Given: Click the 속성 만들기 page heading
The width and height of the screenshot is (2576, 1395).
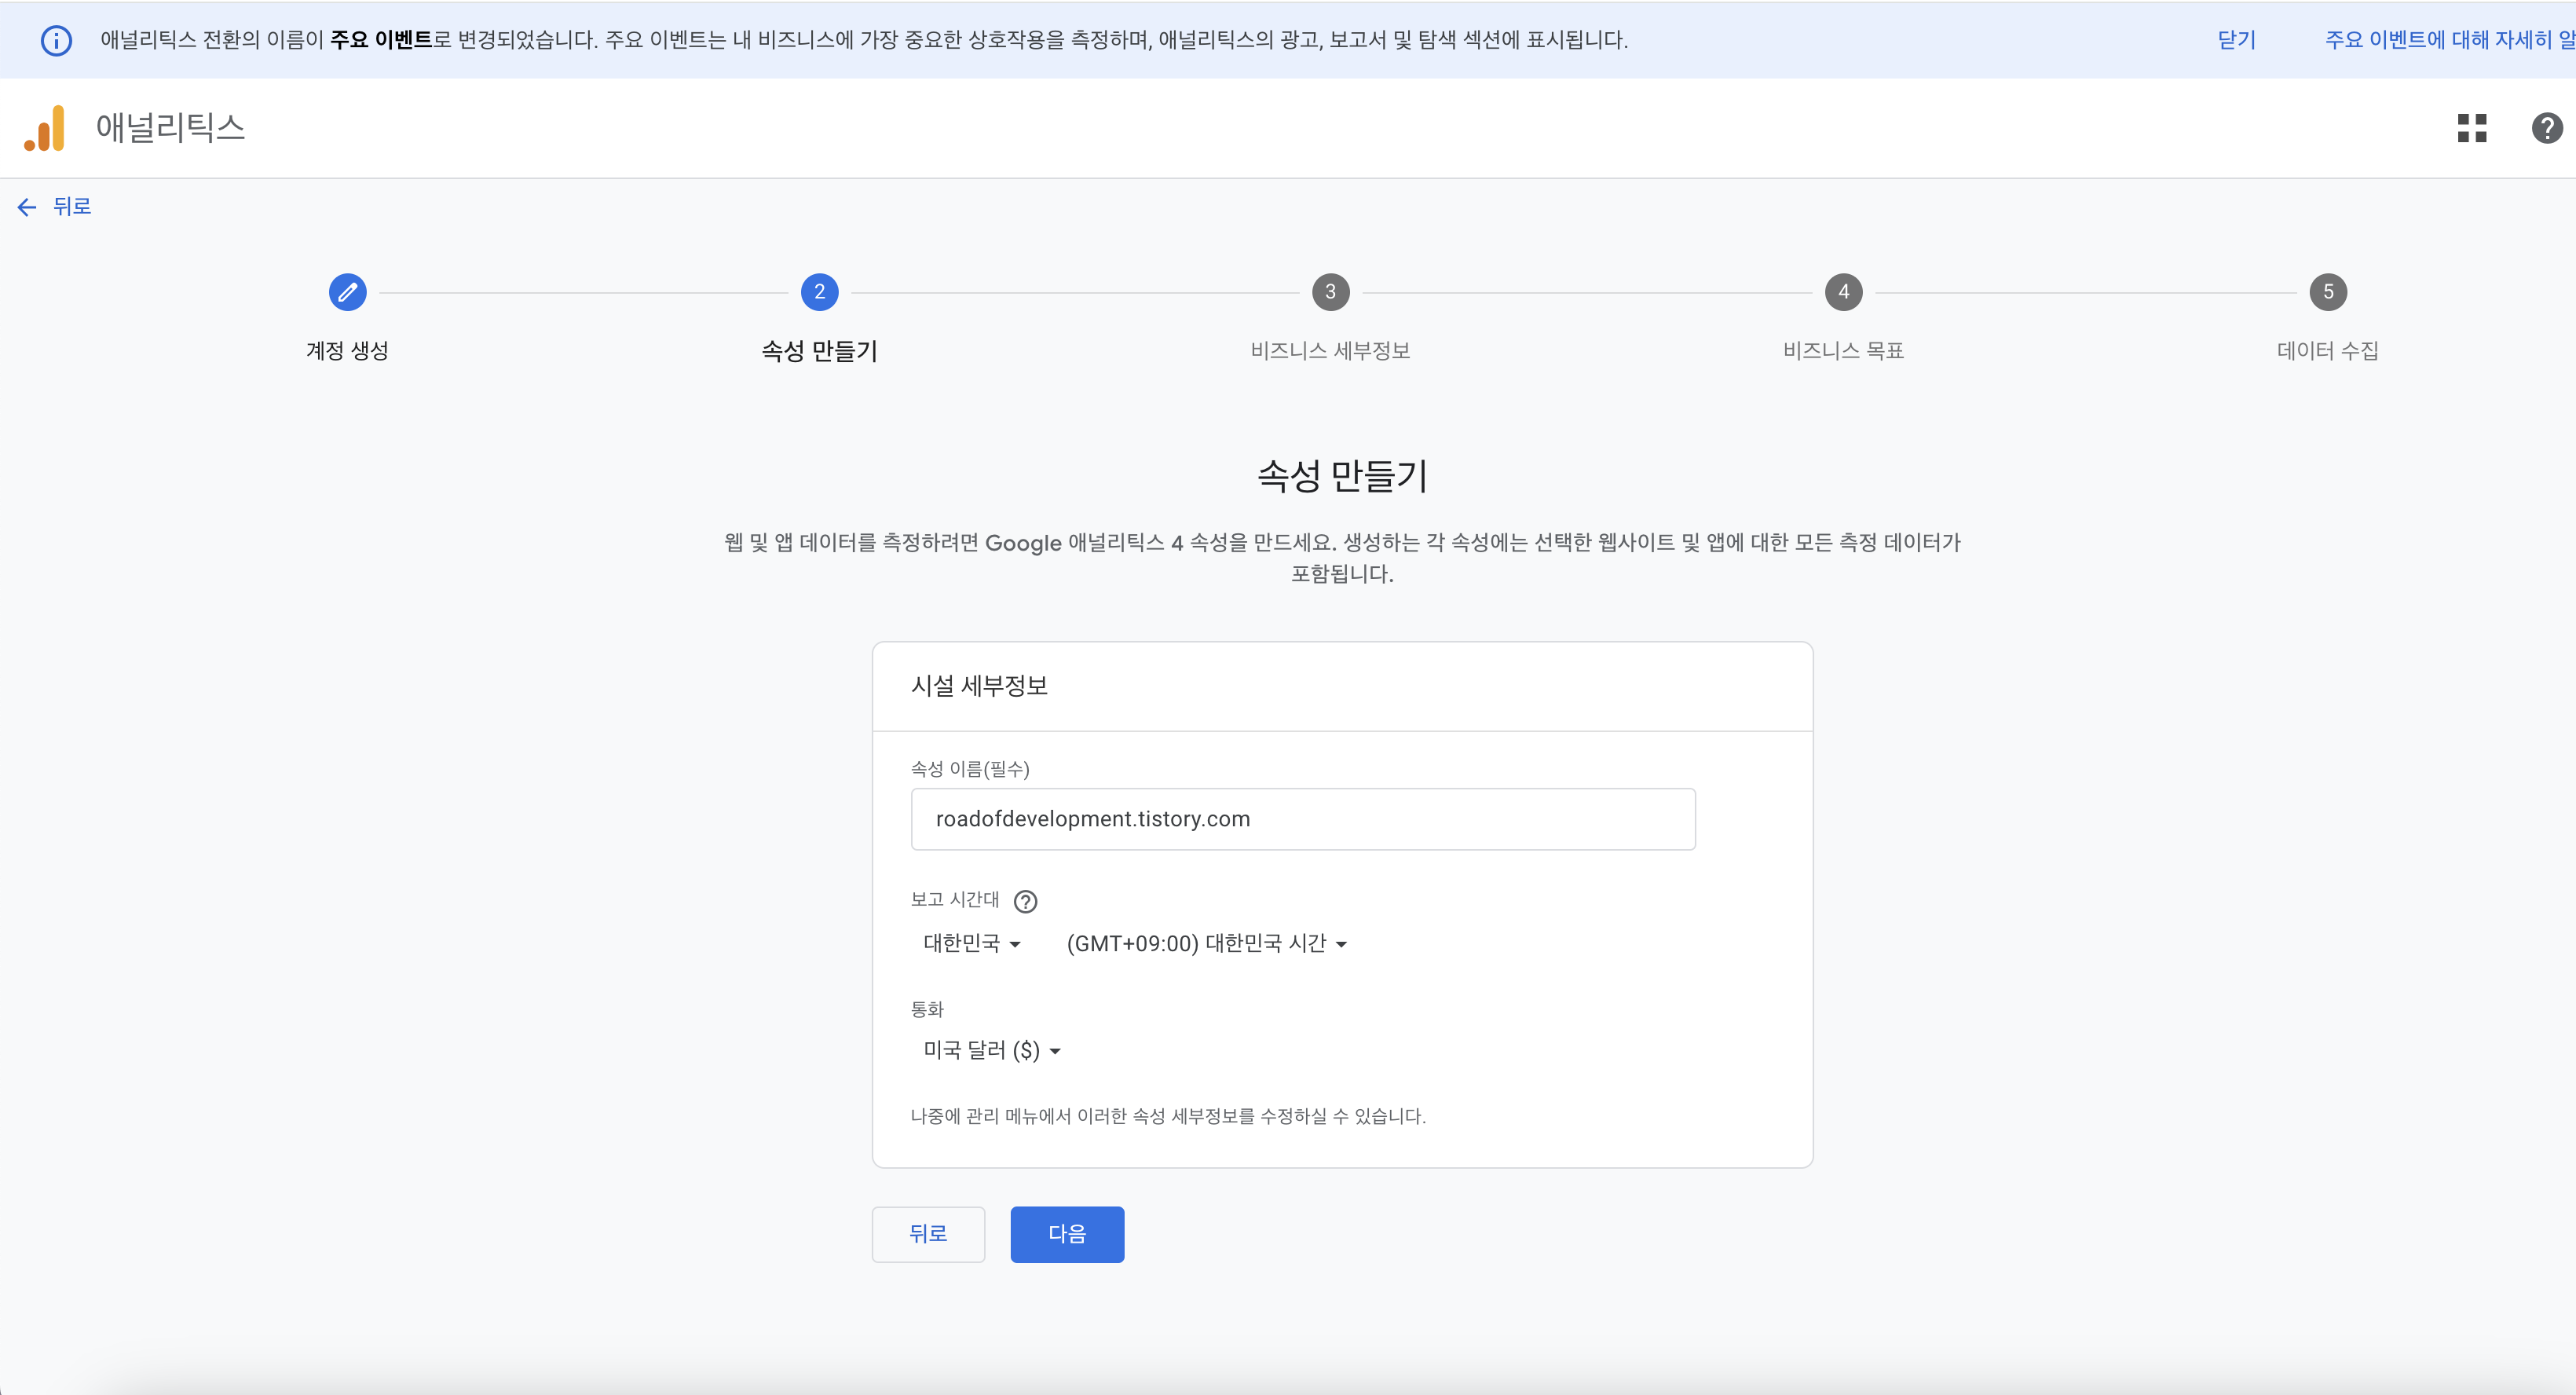Looking at the screenshot, I should pyautogui.click(x=1342, y=476).
